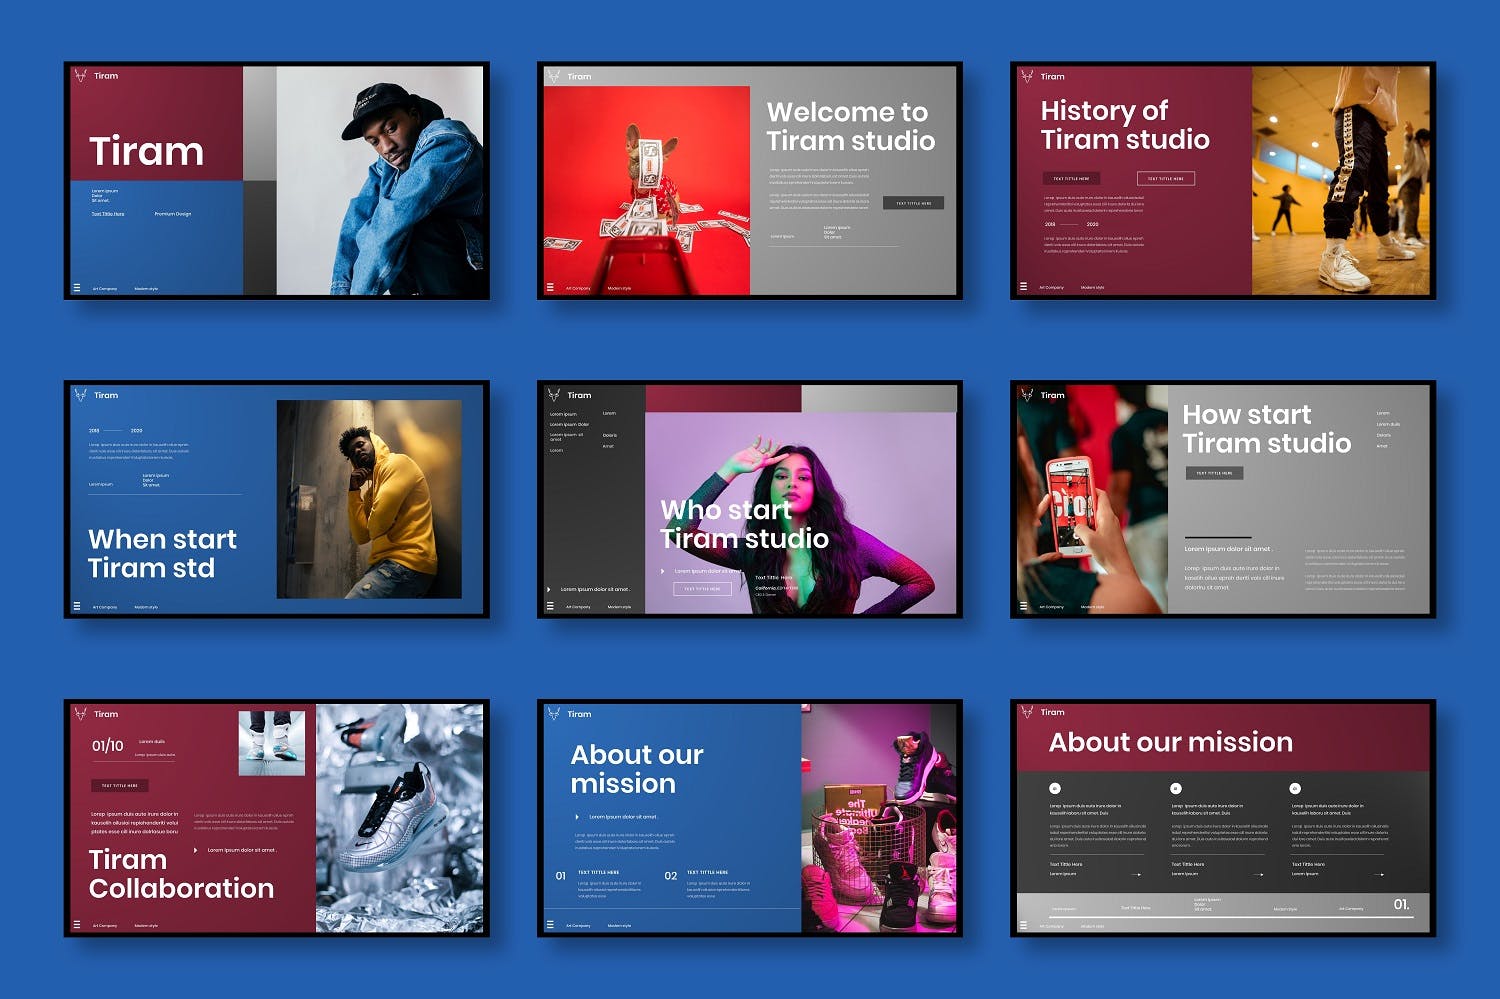This screenshot has height=999, width=1500.
Task: Click deer logo on When start Tiram std slide
Action: point(81,395)
